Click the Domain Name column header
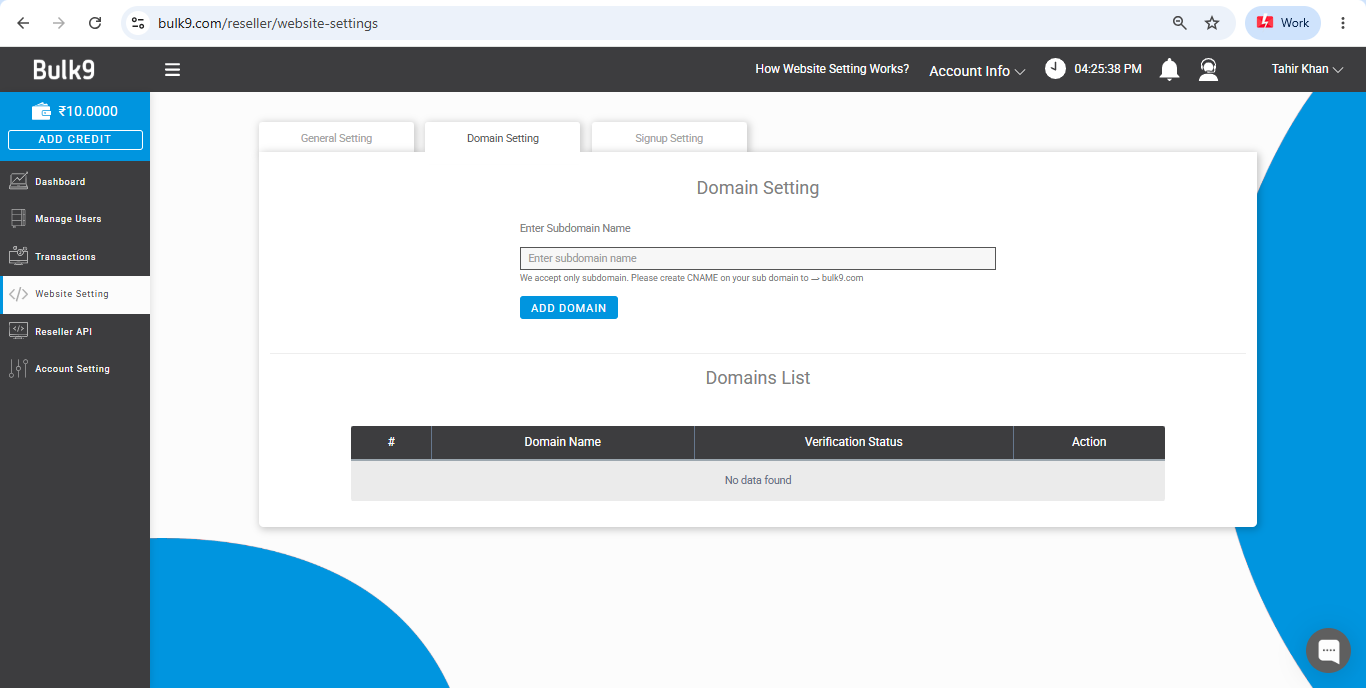 563,442
